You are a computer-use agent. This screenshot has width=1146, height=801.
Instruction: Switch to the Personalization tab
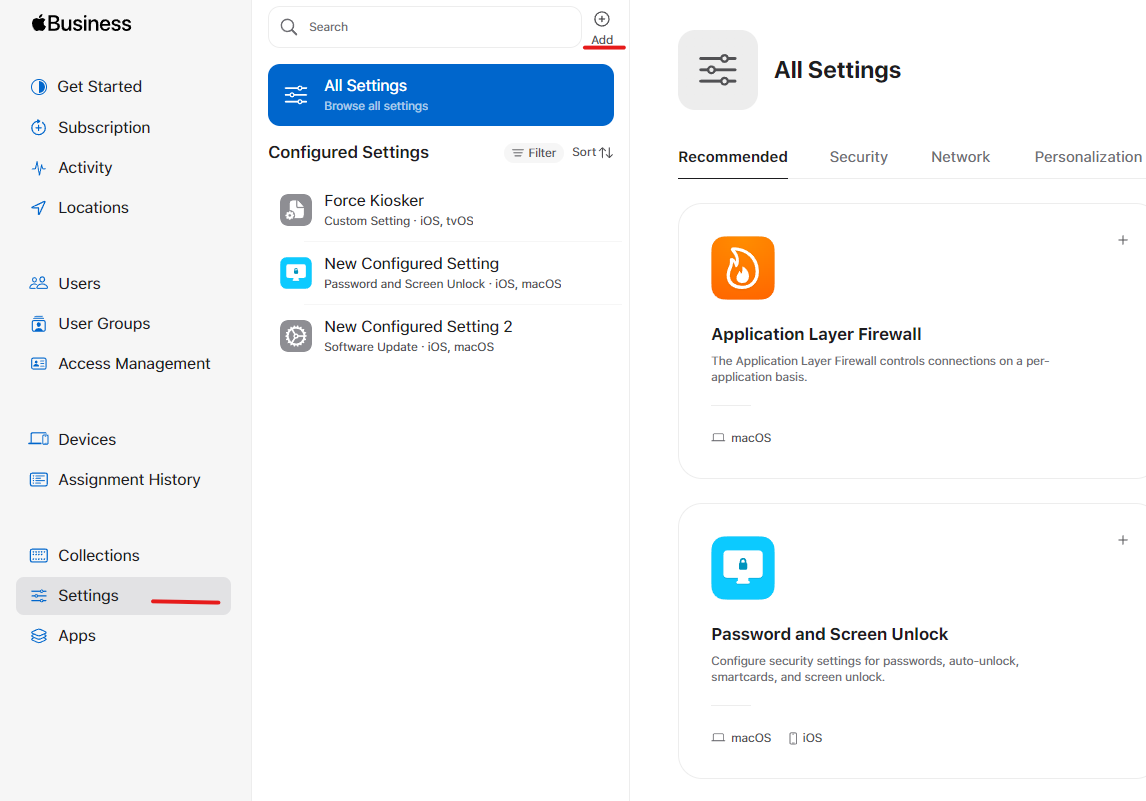1088,157
